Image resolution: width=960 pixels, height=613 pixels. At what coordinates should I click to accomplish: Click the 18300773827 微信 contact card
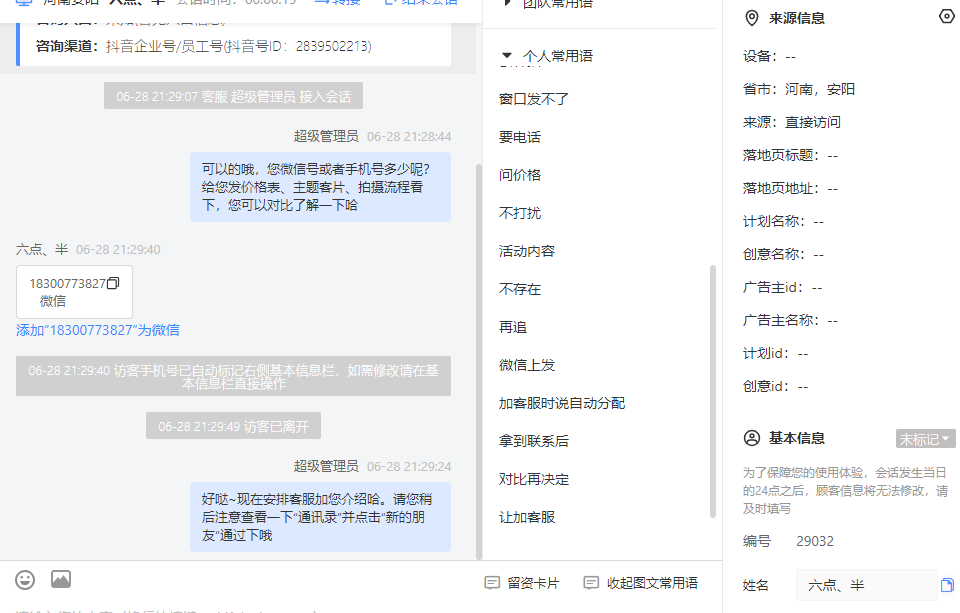pyautogui.click(x=74, y=291)
